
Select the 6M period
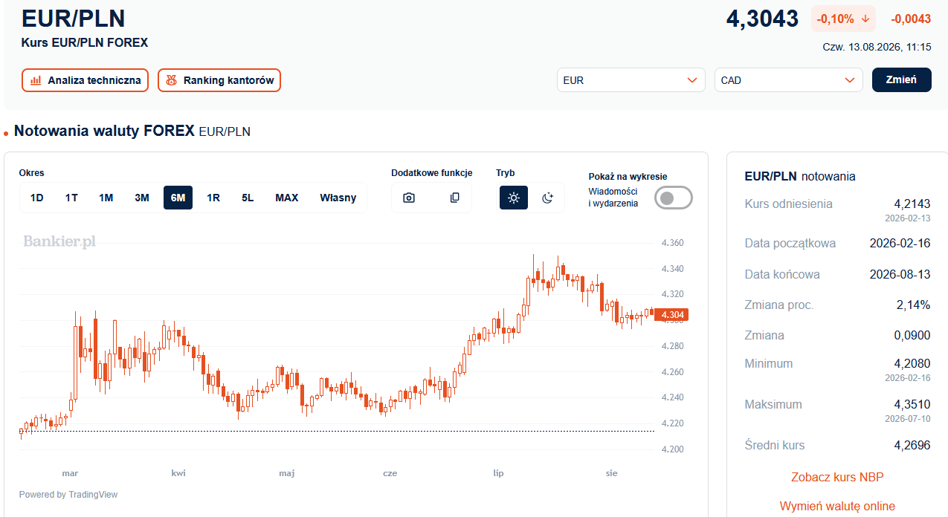click(x=178, y=198)
